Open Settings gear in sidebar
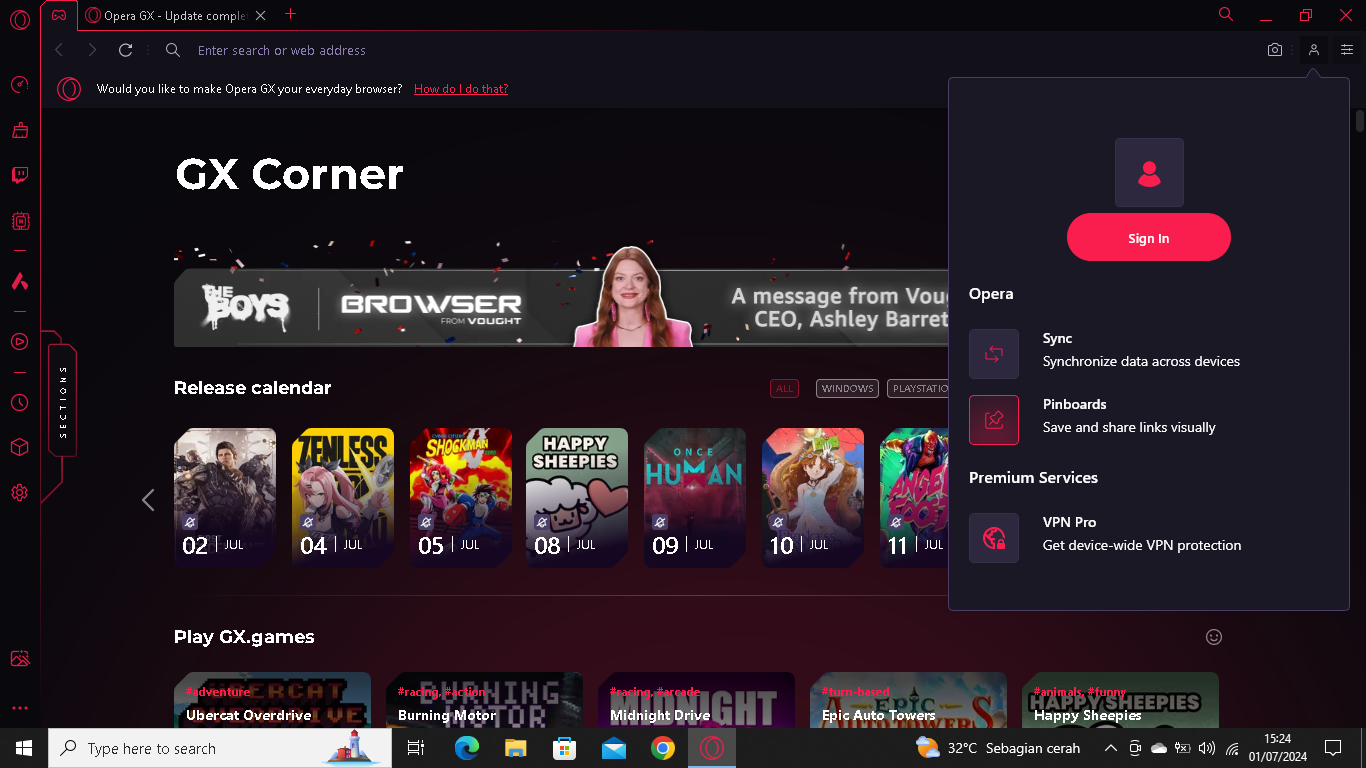The width and height of the screenshot is (1366, 768). pos(19,492)
